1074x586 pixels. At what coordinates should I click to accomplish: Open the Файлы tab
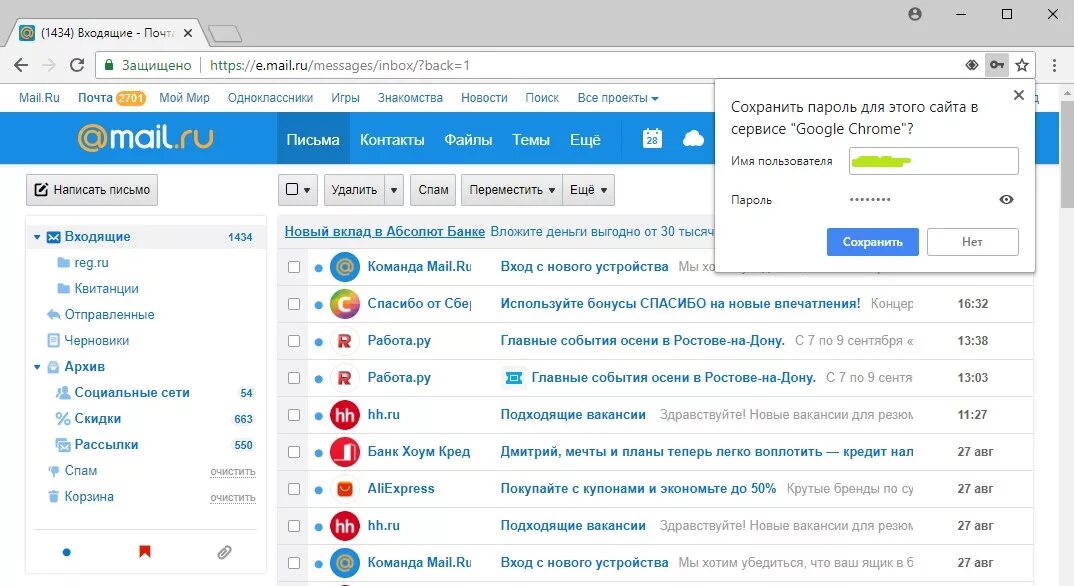point(468,139)
